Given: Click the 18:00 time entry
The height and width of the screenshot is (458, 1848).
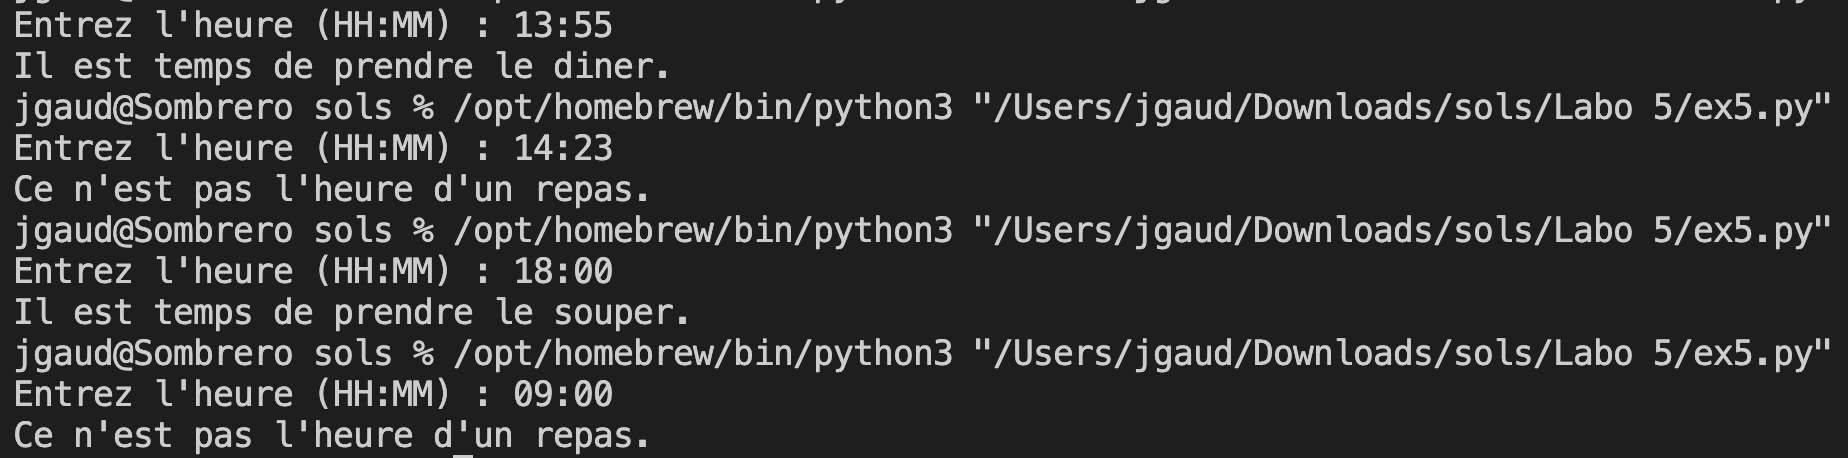Looking at the screenshot, I should coord(563,271).
